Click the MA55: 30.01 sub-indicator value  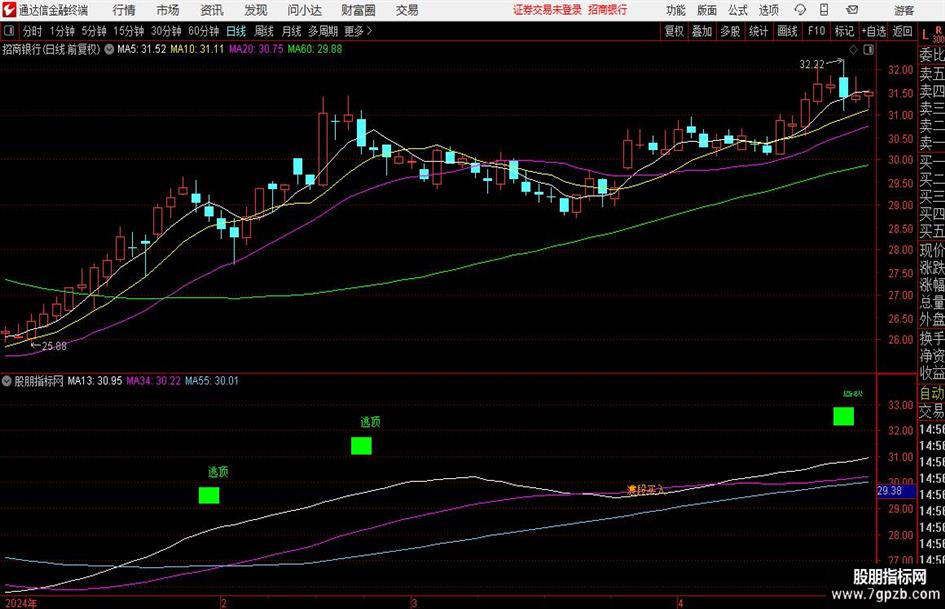212,381
